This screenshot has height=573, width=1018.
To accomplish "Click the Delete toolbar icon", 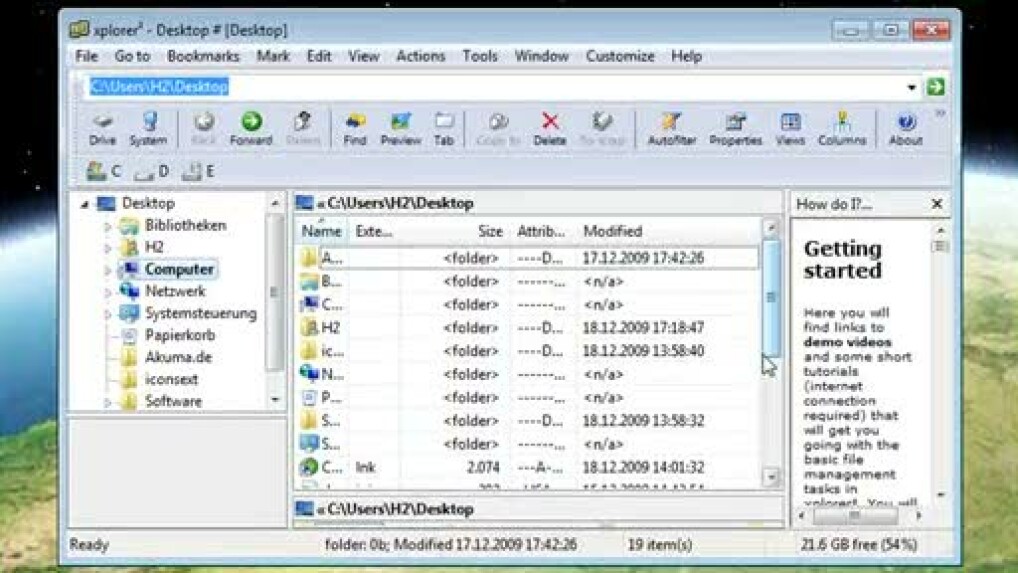I will (549, 128).
